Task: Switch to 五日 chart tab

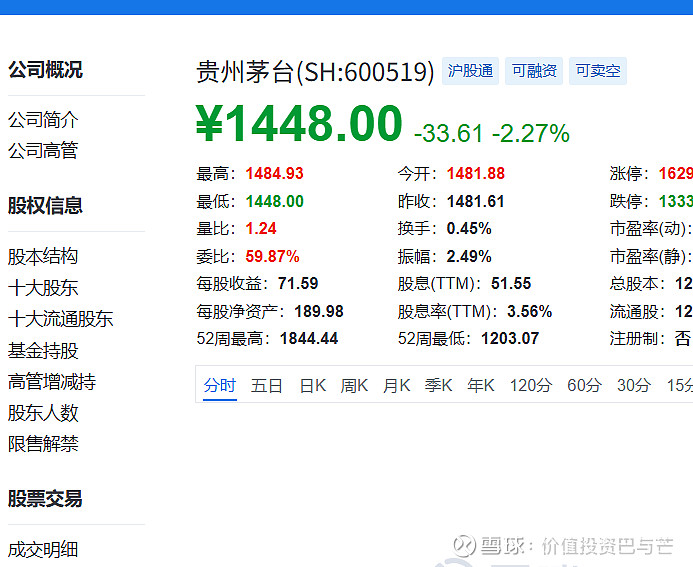Action: tap(267, 385)
